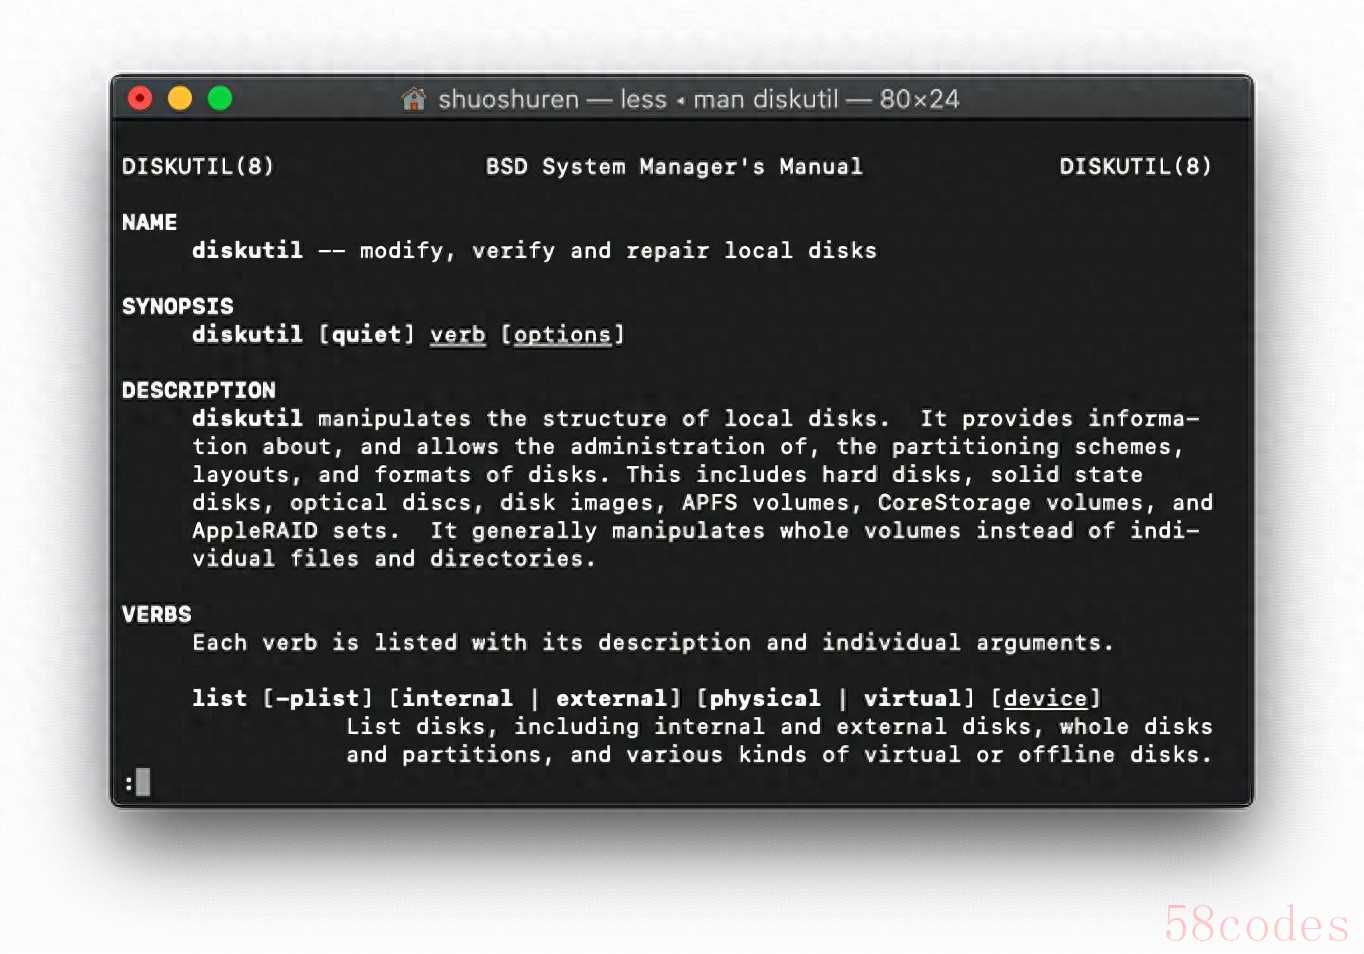Click the SYNOPSIS section heading
Image resolution: width=1364 pixels, height=954 pixels.
(177, 306)
